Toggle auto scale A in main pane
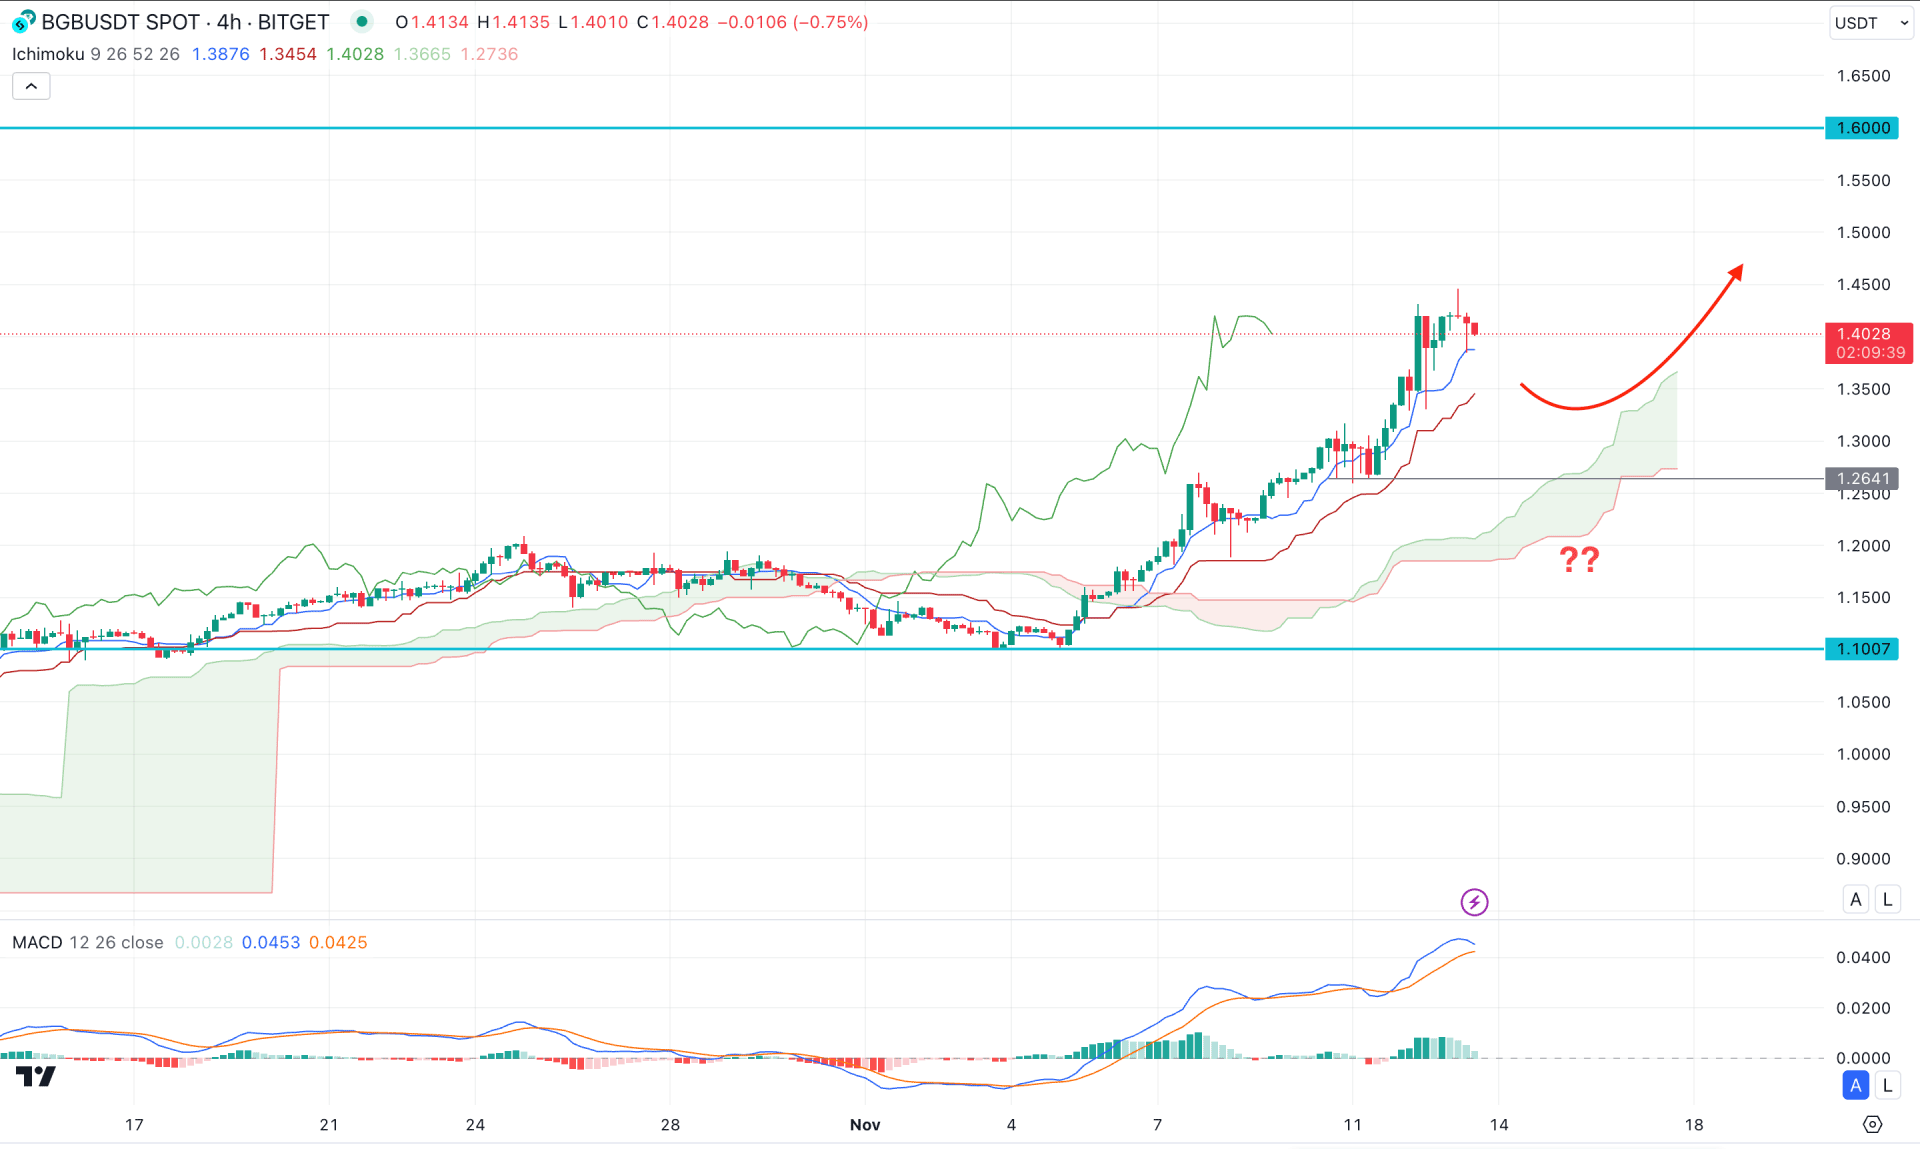 [x=1856, y=899]
